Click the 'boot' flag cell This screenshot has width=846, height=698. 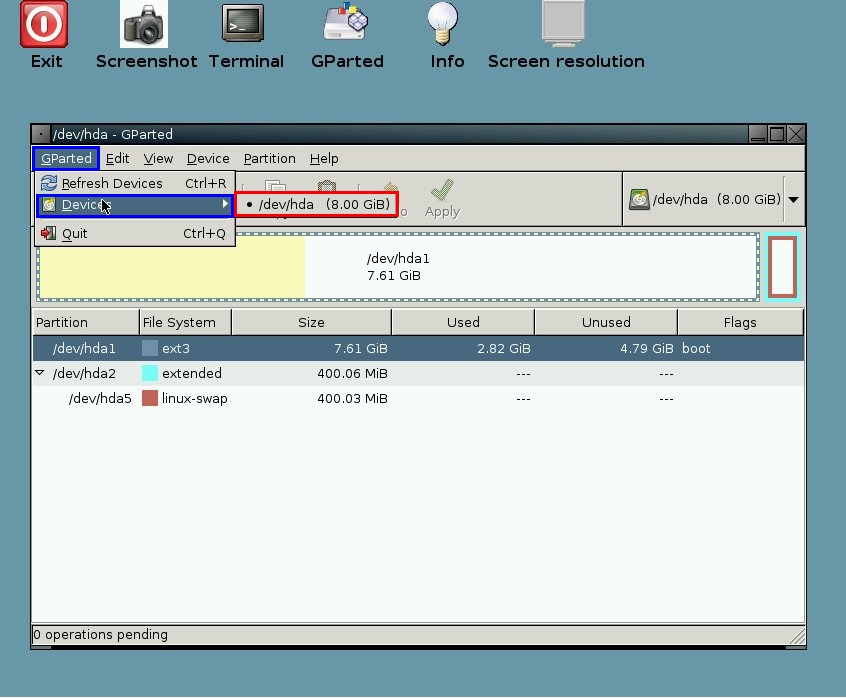click(696, 348)
